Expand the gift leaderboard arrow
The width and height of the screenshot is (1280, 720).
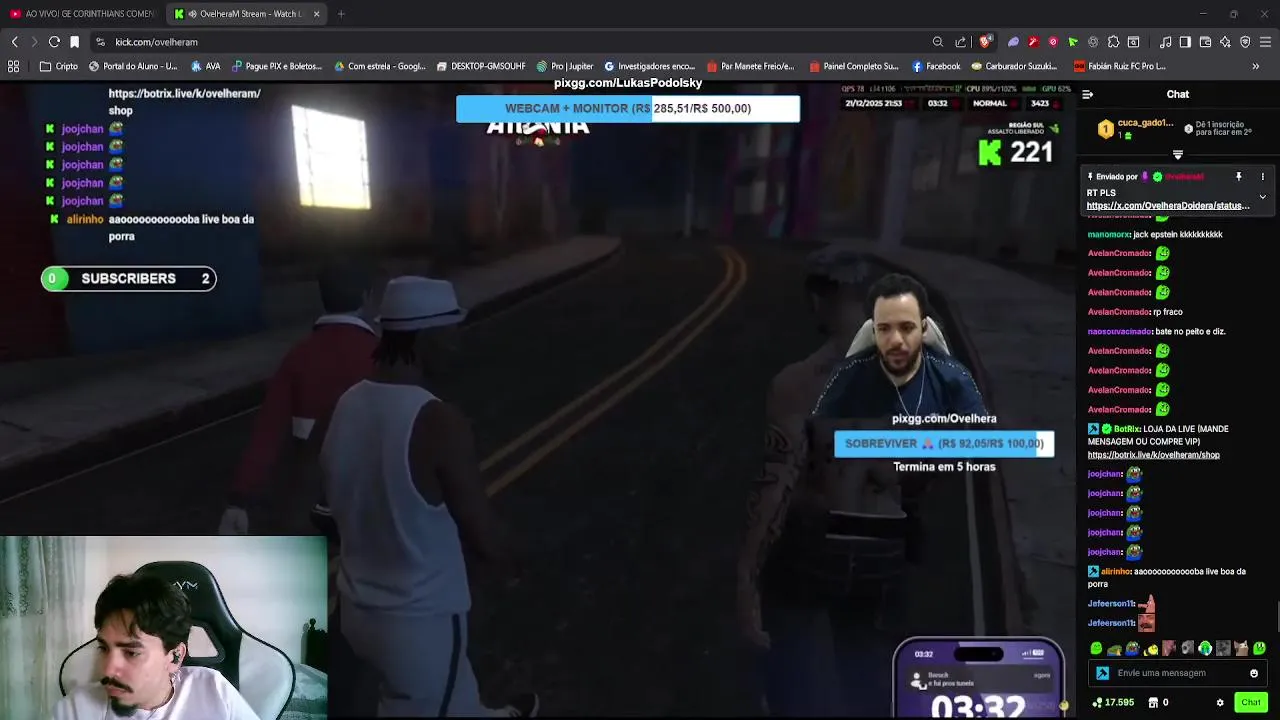(x=1177, y=155)
